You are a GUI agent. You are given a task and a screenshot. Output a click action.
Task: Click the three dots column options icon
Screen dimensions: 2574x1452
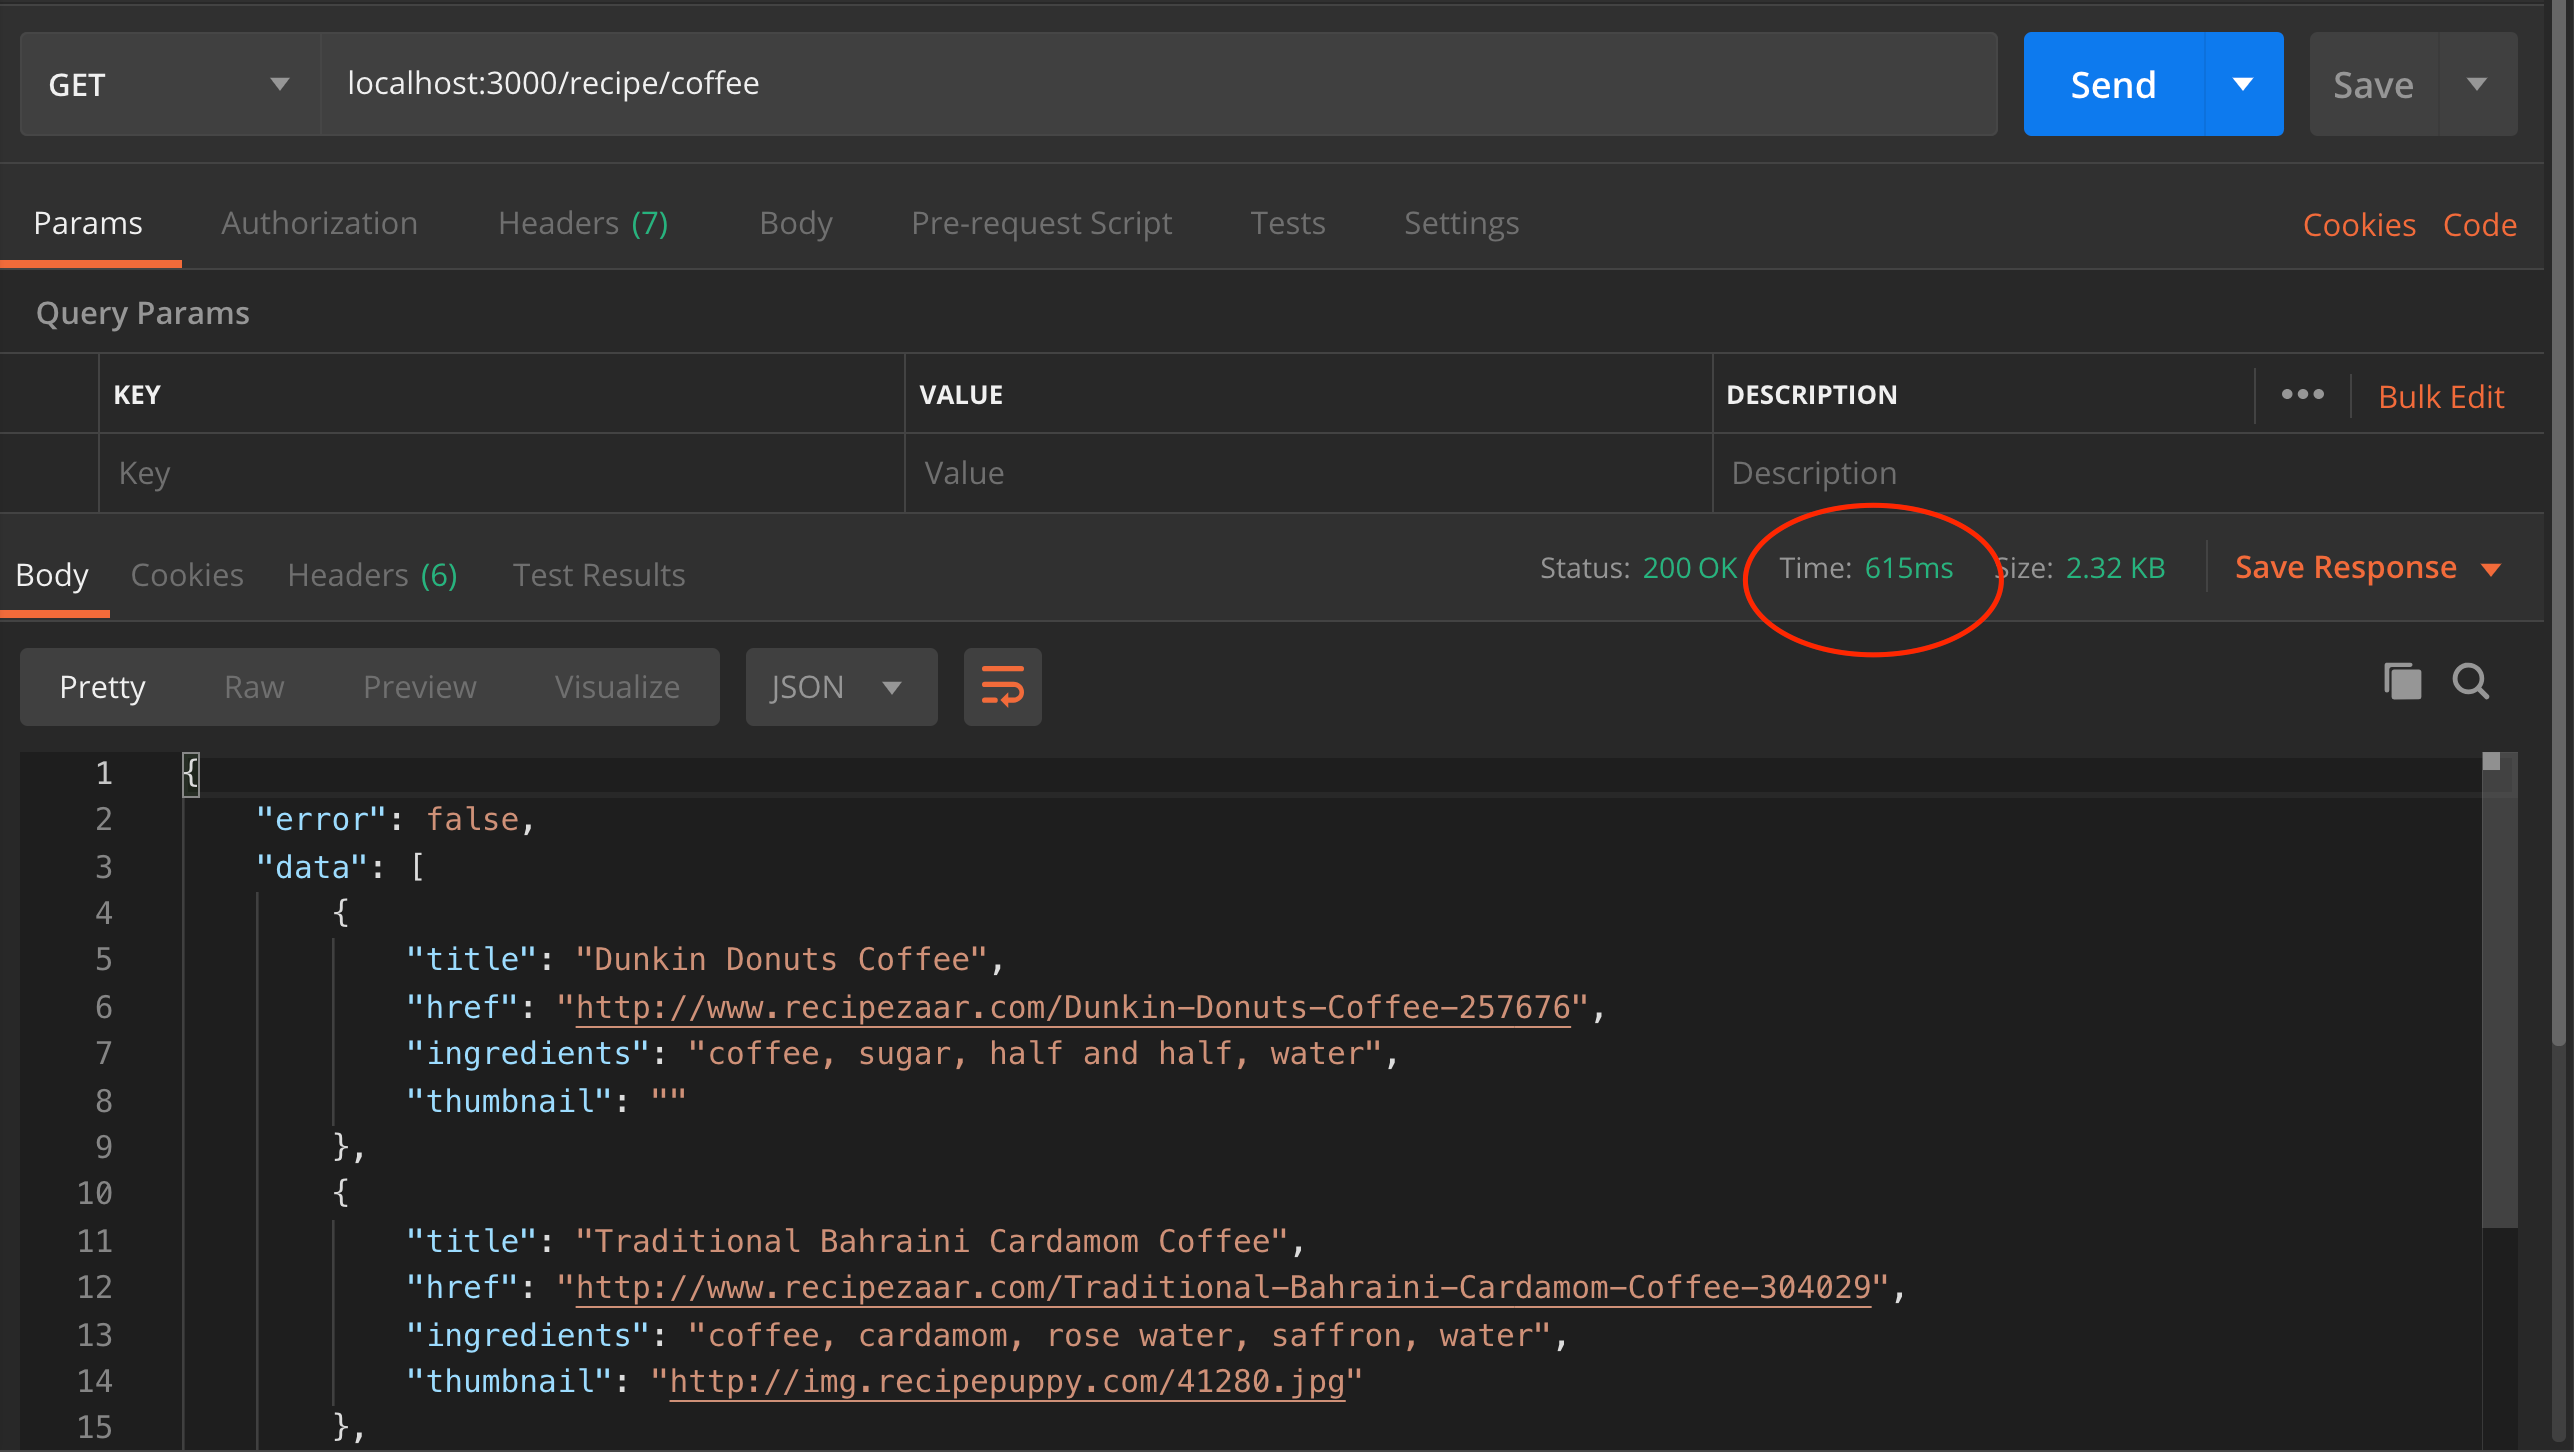2302,395
